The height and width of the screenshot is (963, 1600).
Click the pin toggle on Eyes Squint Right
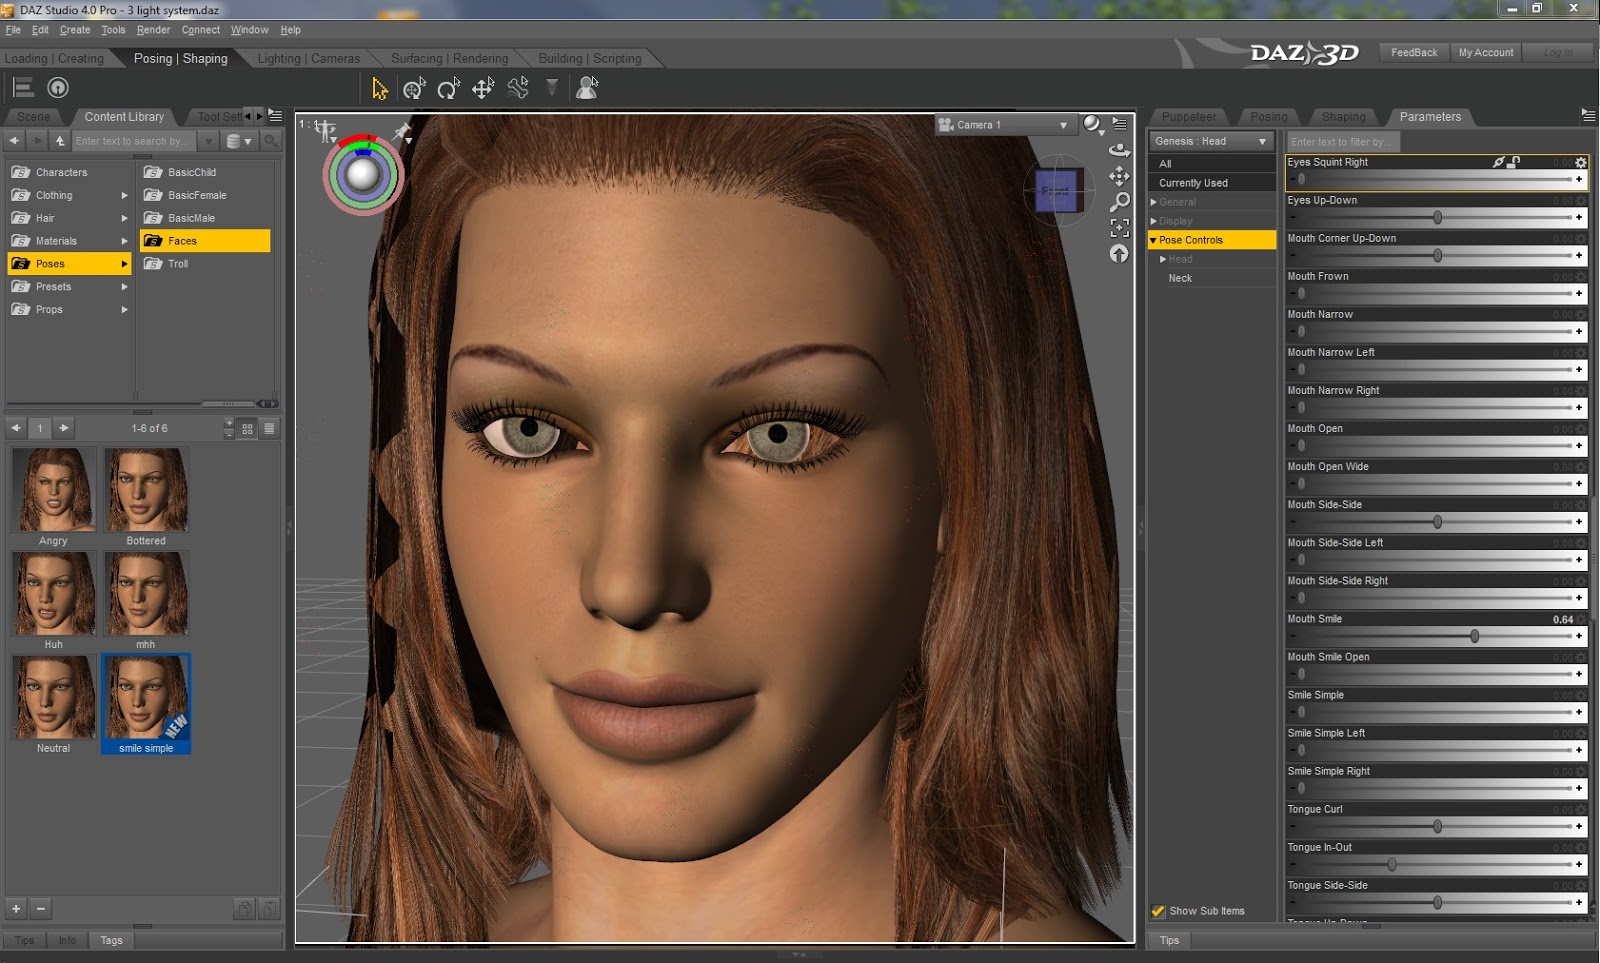pyautogui.click(x=1497, y=161)
